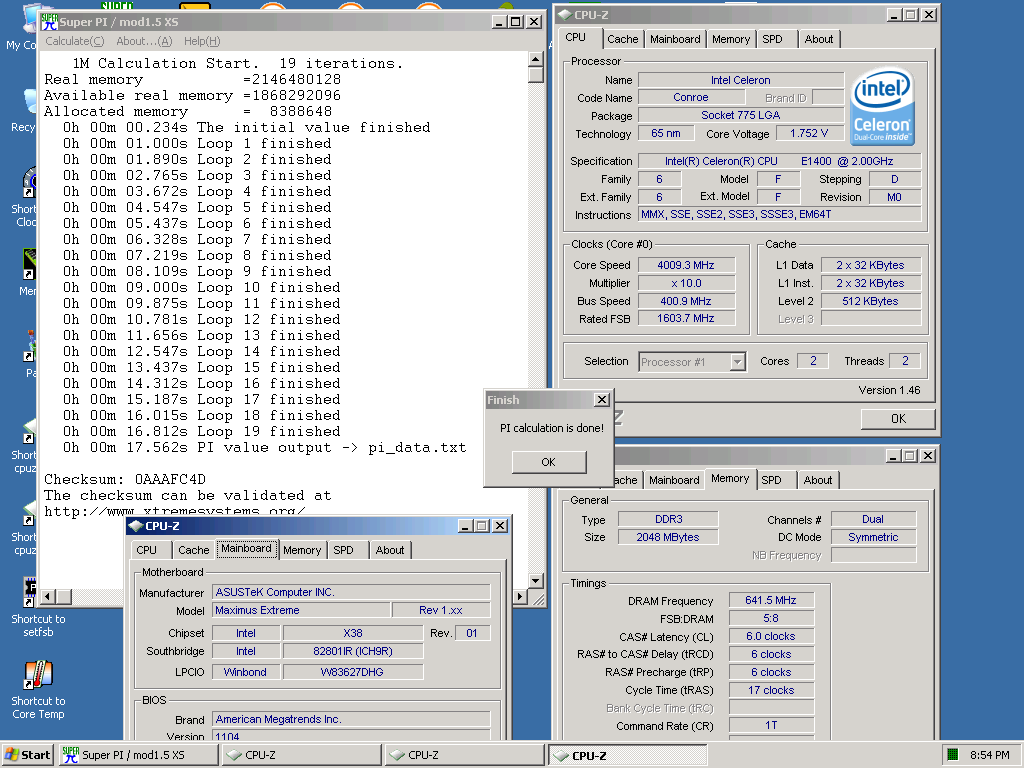Open Super PI Calculate menu
Screen dimensions: 1024x768
tap(74, 41)
